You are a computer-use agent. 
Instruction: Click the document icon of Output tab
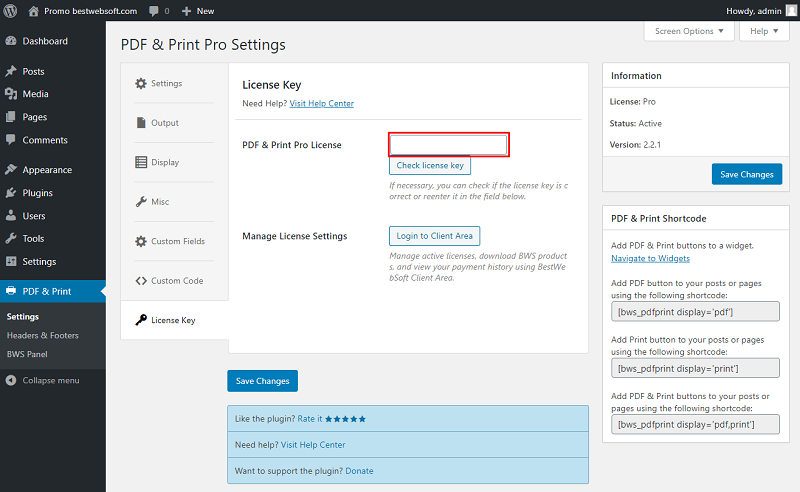[x=141, y=122]
